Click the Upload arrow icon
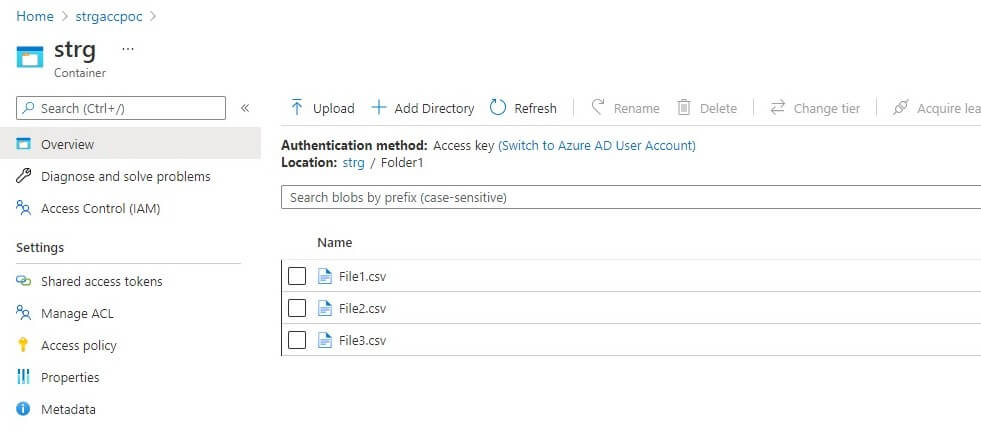Screen dimensions: 981x445 click(x=297, y=108)
